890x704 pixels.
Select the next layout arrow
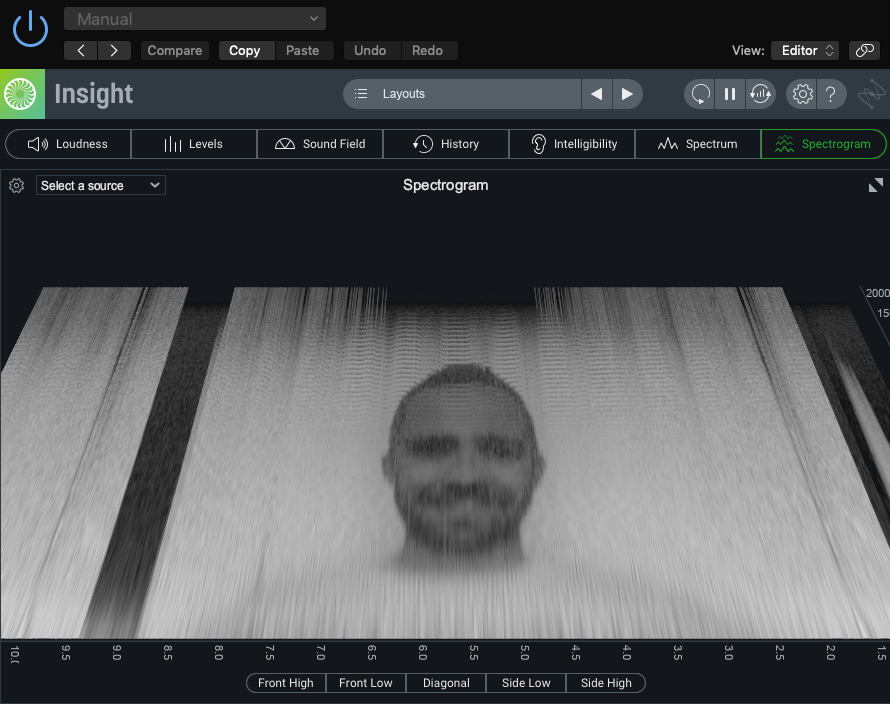tap(627, 94)
